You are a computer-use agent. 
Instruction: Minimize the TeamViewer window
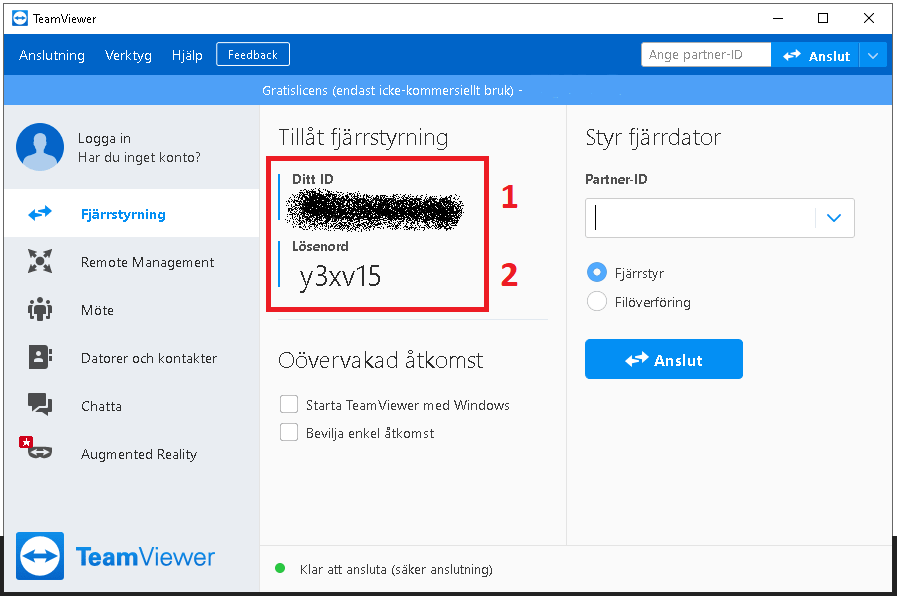click(778, 18)
